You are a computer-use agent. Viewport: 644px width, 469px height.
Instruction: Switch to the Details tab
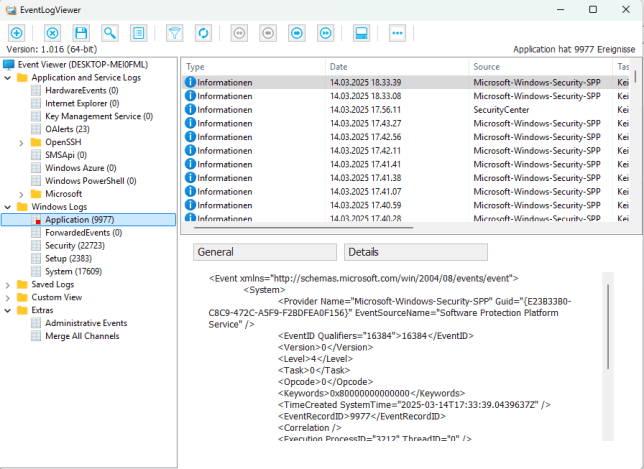point(416,252)
